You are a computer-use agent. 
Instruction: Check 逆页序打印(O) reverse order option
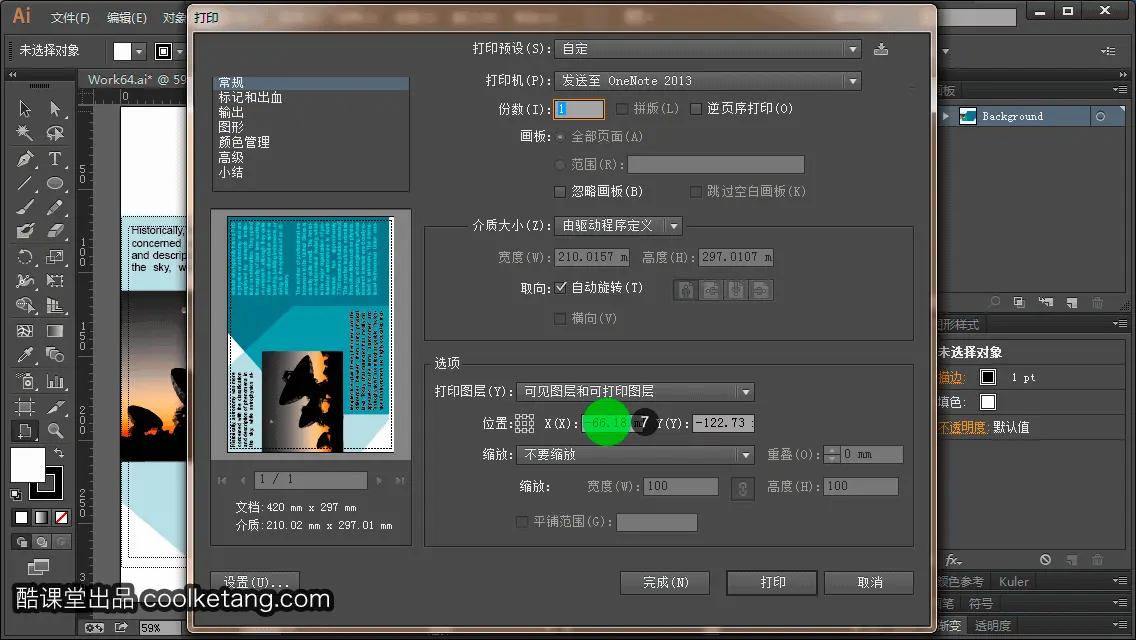(x=696, y=109)
